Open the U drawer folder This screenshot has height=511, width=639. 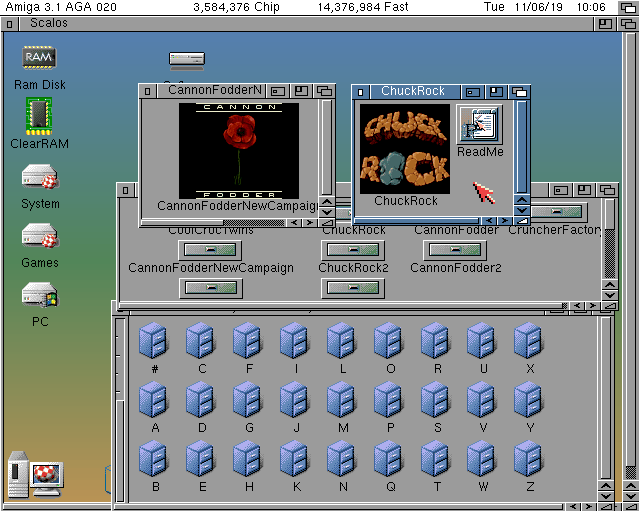(481, 340)
